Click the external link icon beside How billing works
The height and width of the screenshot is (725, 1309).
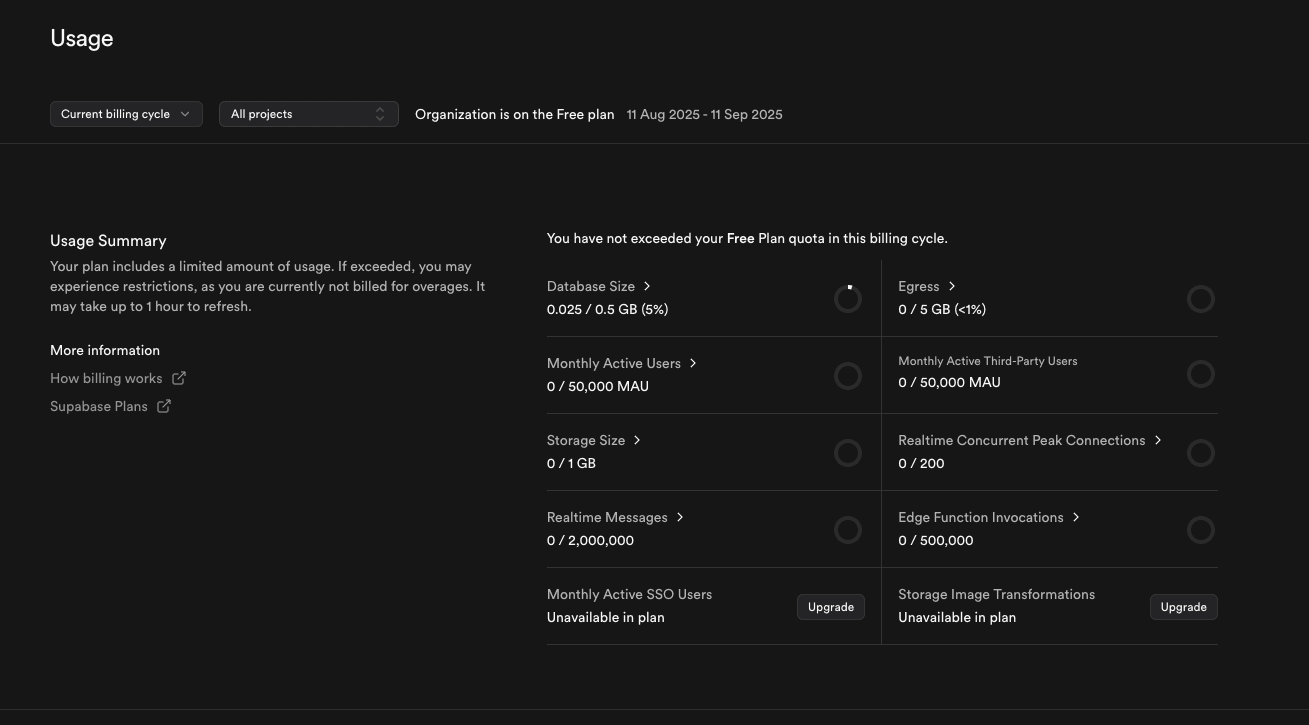point(179,378)
